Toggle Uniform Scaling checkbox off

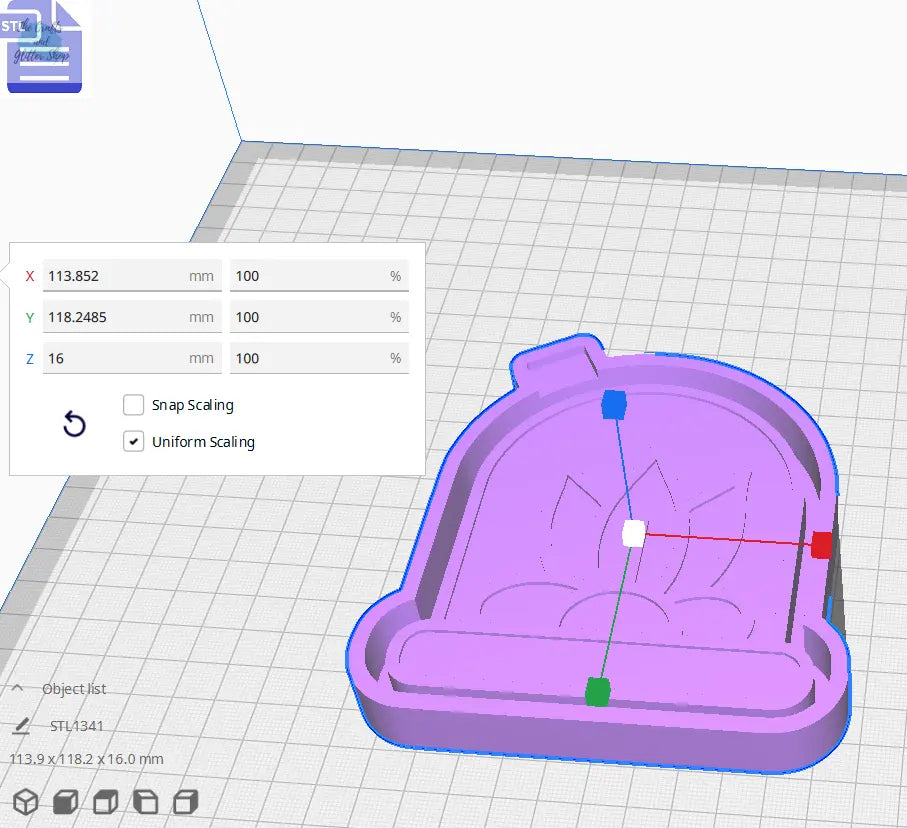(x=134, y=441)
